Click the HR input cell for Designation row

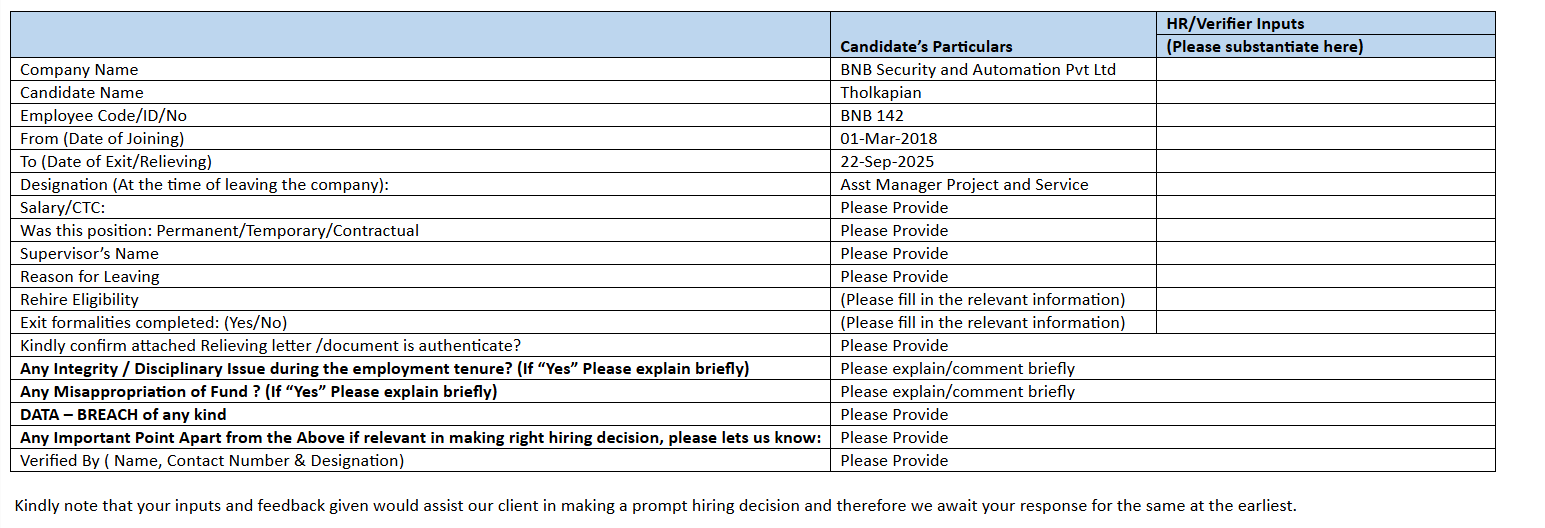click(1325, 185)
